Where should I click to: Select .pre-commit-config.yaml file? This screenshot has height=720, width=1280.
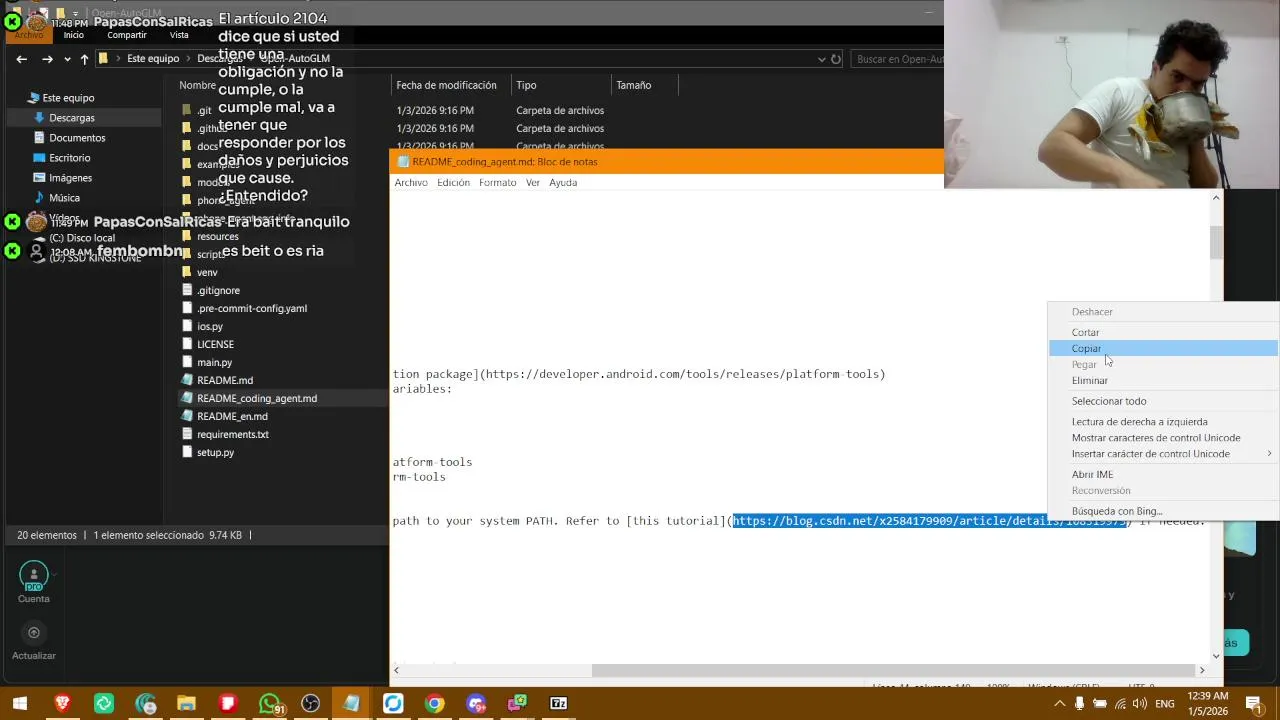click(252, 308)
